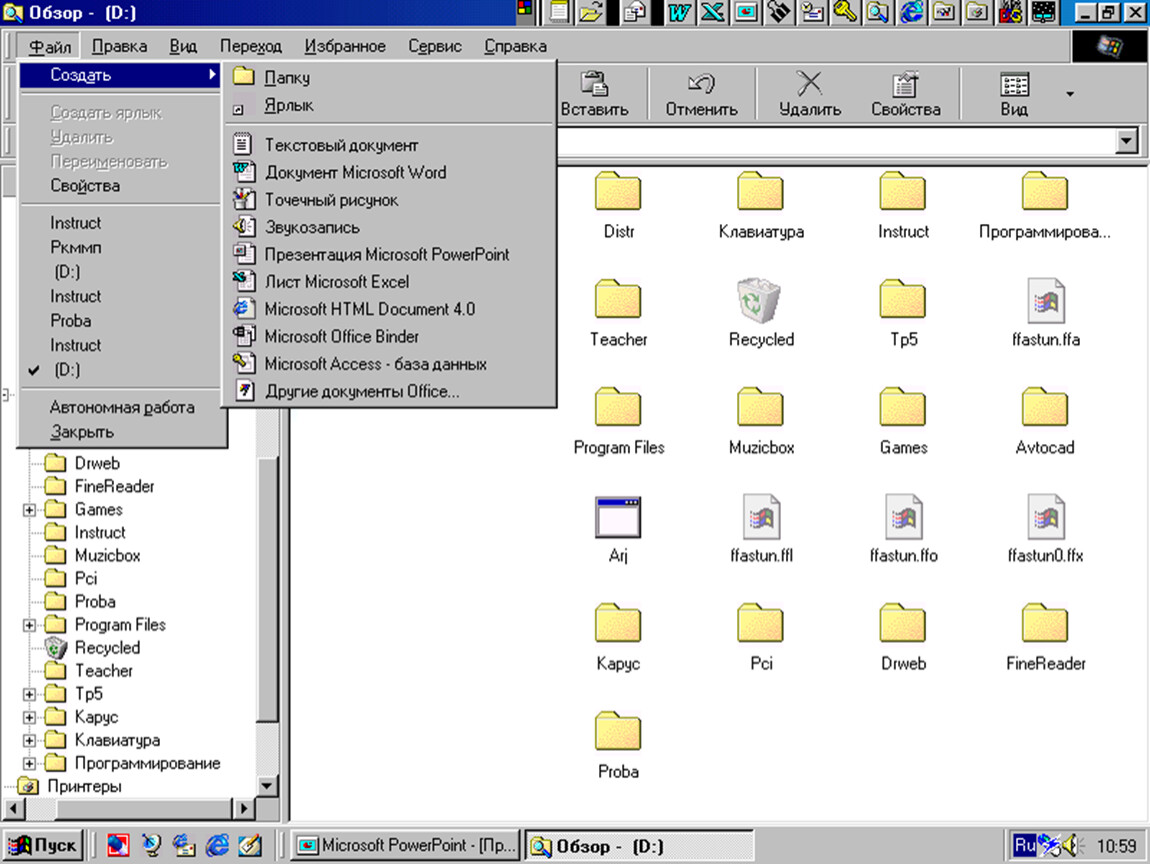
Task: Choose Microsoft Office Binder in the submenu
Action: coord(391,337)
